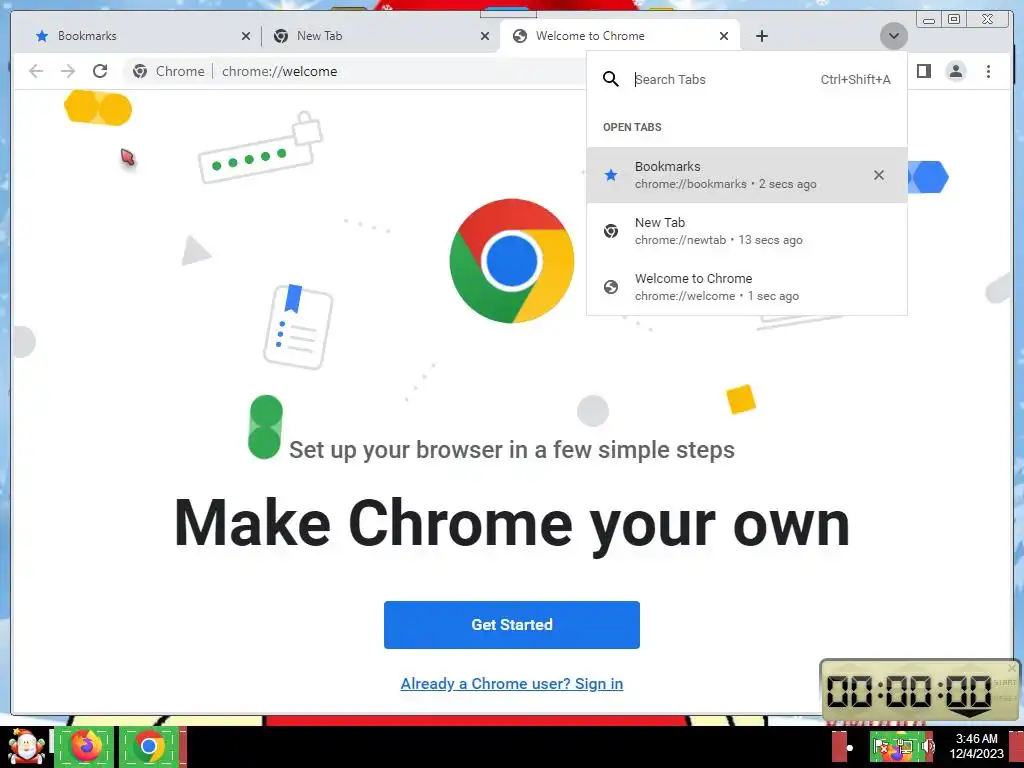Select Welcome to Chrome in open tabs list
Image resolution: width=1024 pixels, height=768 pixels.
(x=746, y=287)
